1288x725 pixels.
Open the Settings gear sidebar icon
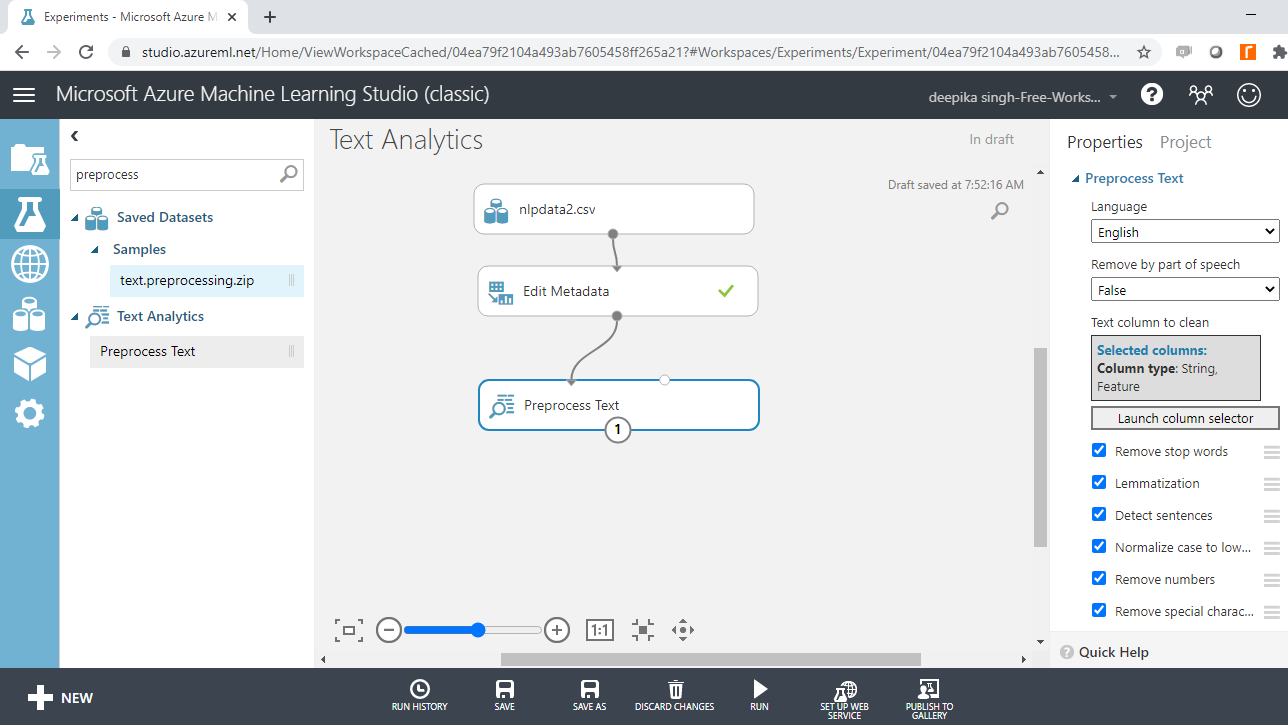pos(29,414)
